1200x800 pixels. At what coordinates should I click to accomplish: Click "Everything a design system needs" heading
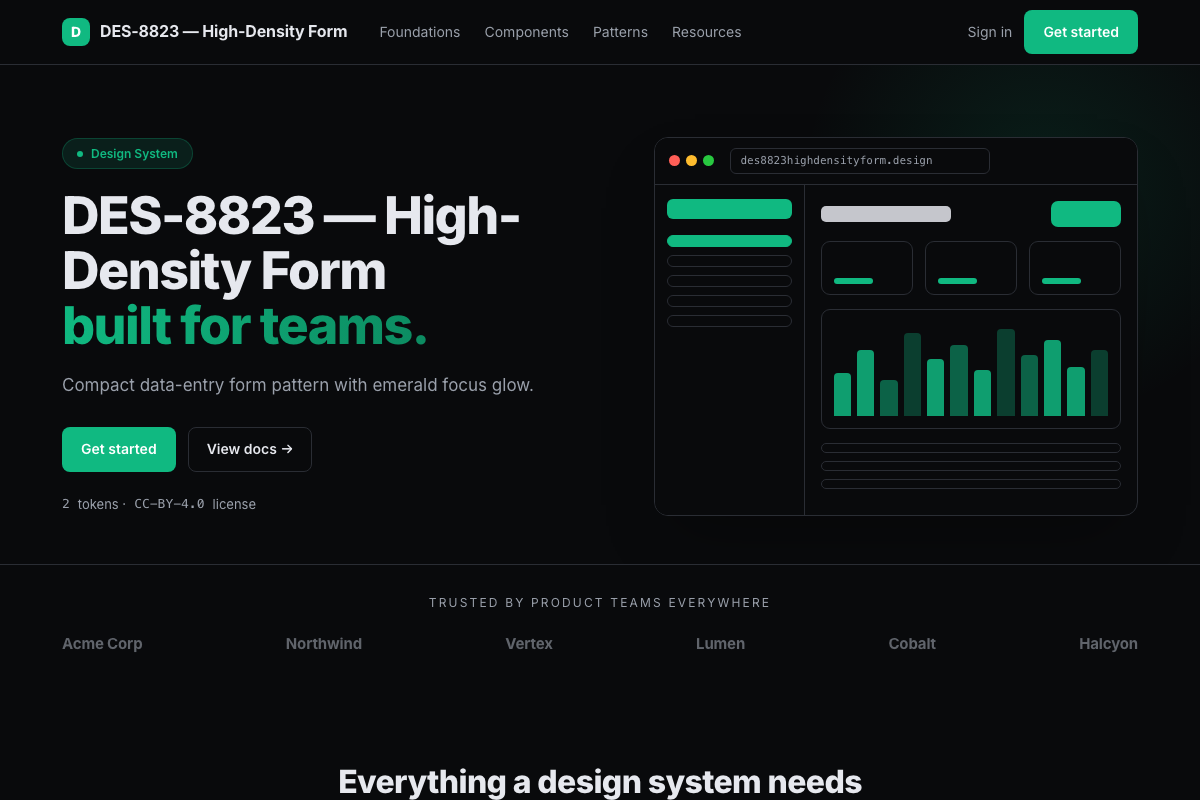[600, 781]
